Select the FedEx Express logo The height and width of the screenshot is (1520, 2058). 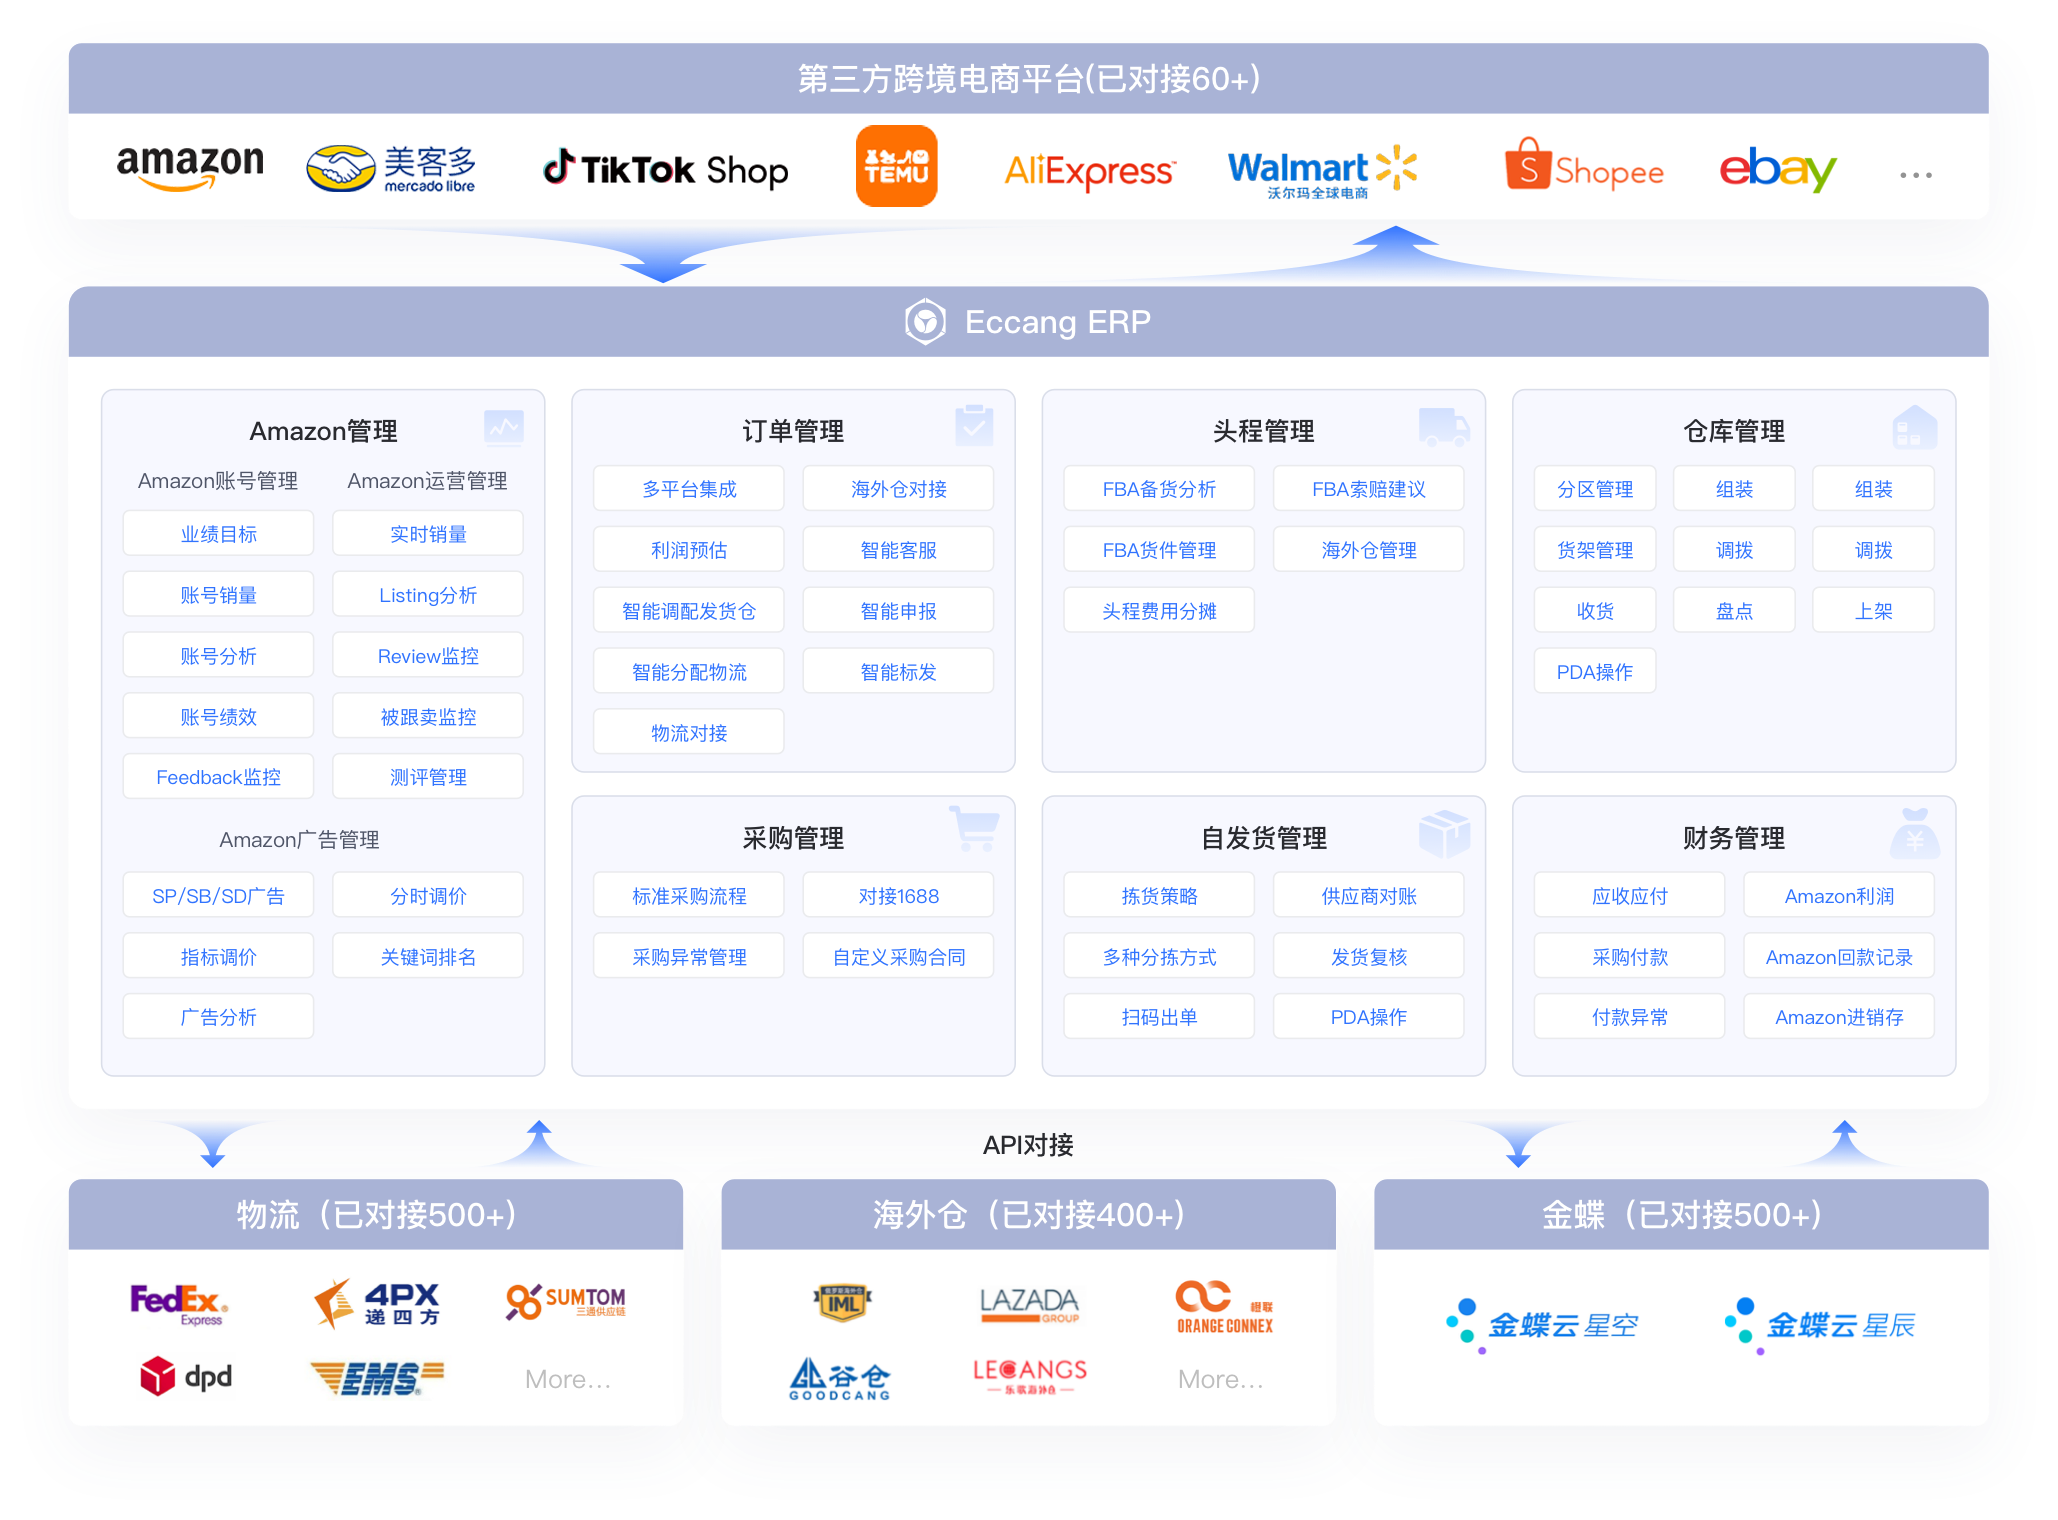click(x=178, y=1303)
